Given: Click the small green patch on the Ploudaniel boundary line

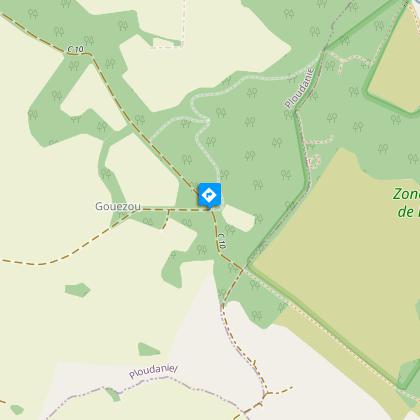Looking at the screenshot, I should point(114,394).
